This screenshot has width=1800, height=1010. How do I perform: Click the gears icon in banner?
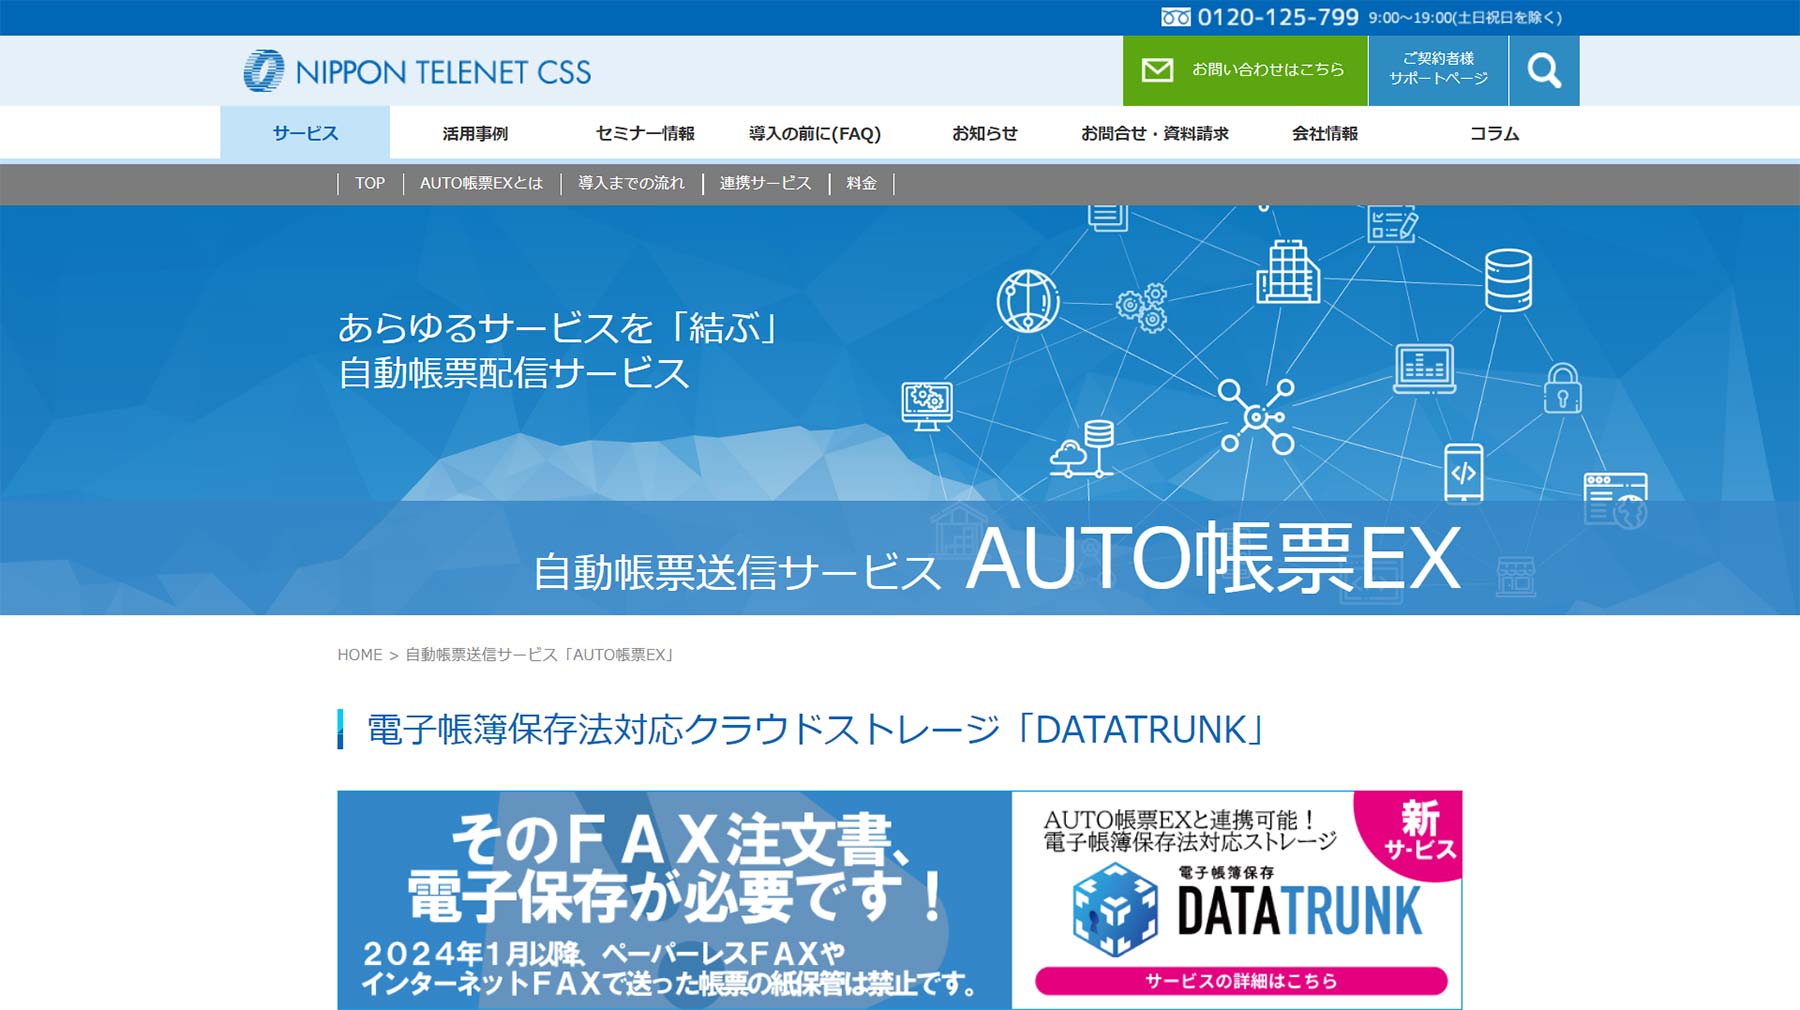click(1142, 307)
